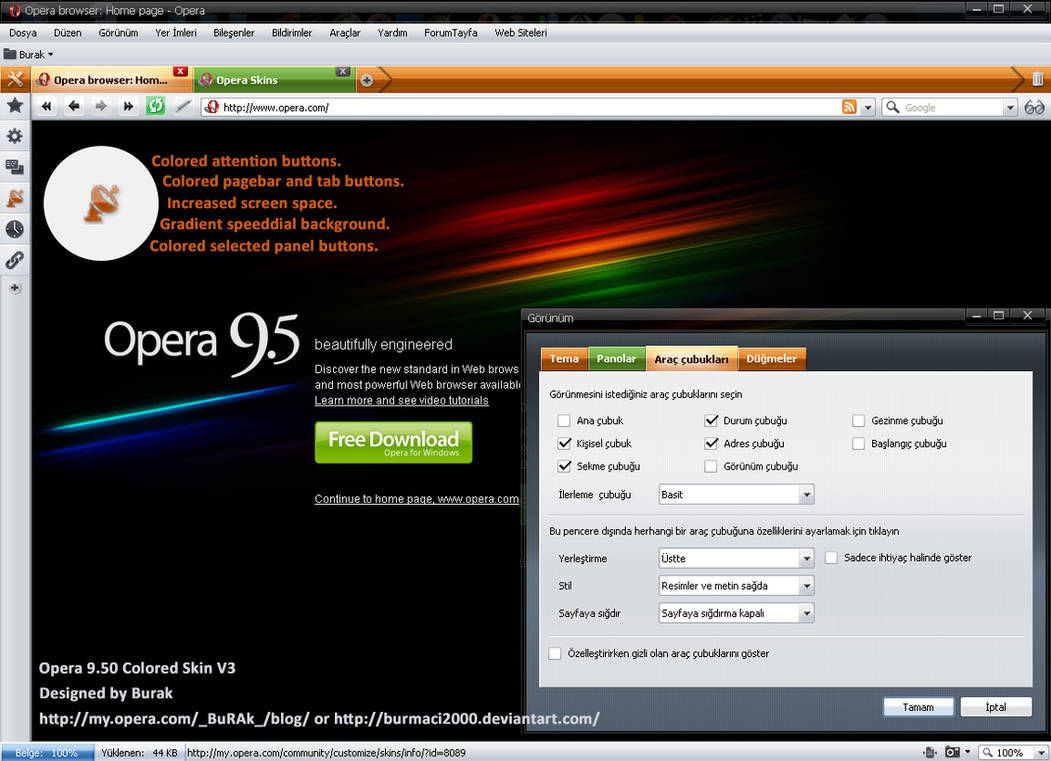Check Özelleştirirken gizli olan araç çubuklarını göster
This screenshot has height=761, width=1051.
555,653
